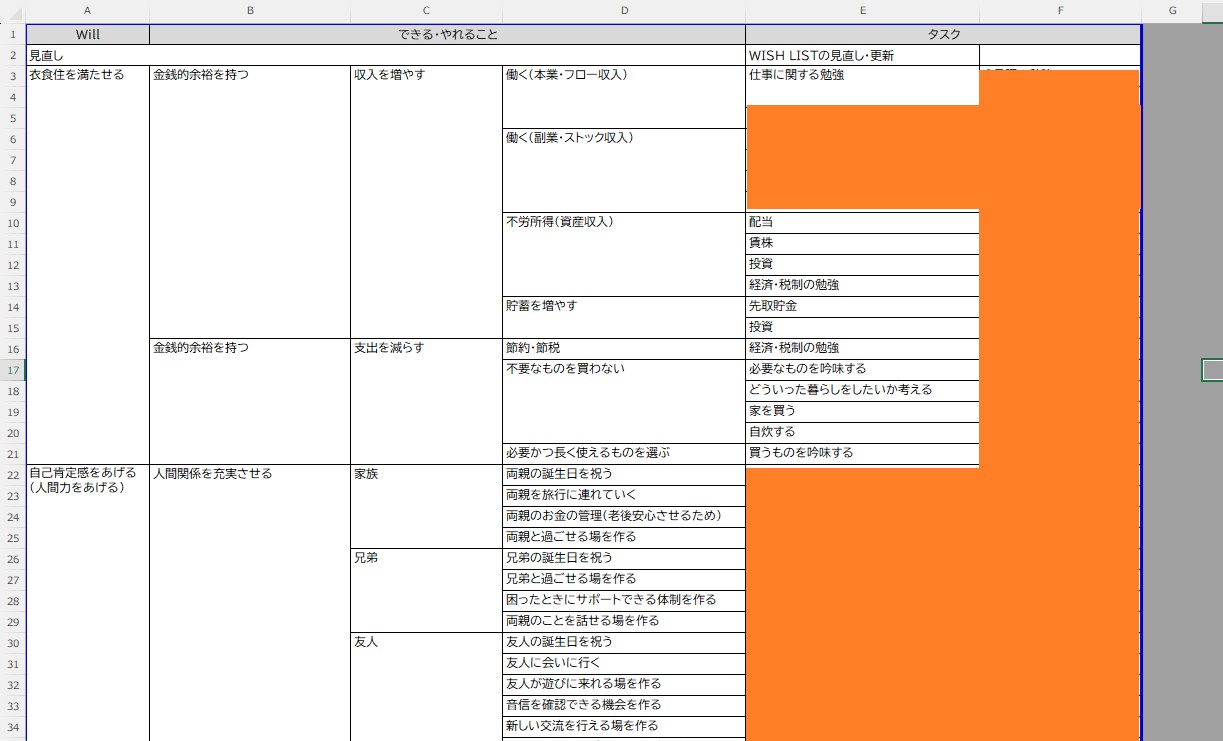Select row 17 header

(12, 369)
